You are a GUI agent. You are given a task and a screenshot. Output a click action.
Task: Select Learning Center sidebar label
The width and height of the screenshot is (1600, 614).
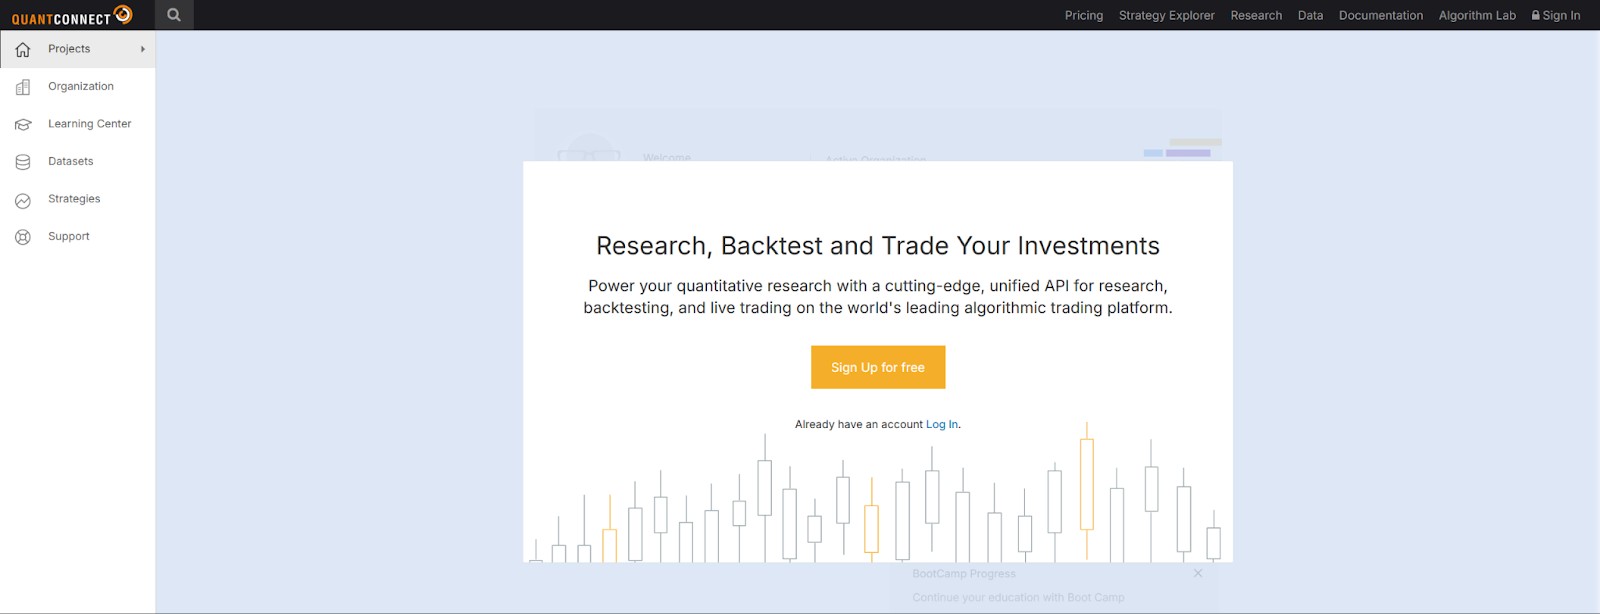pyautogui.click(x=89, y=124)
